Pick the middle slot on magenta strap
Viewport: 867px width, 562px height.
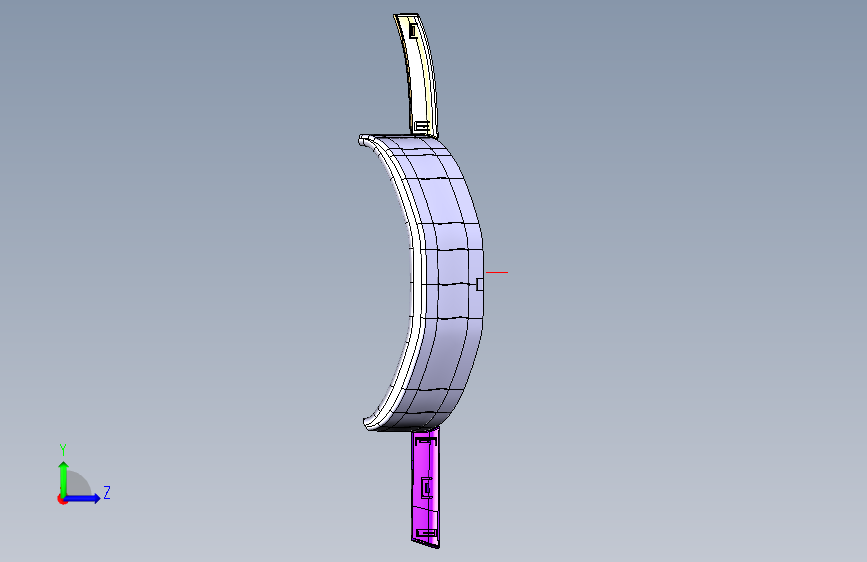tap(426, 487)
